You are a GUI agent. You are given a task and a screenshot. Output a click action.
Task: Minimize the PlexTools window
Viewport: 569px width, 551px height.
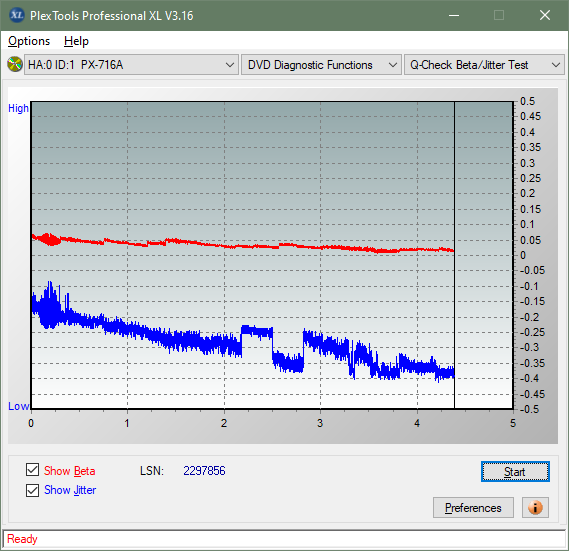[454, 15]
